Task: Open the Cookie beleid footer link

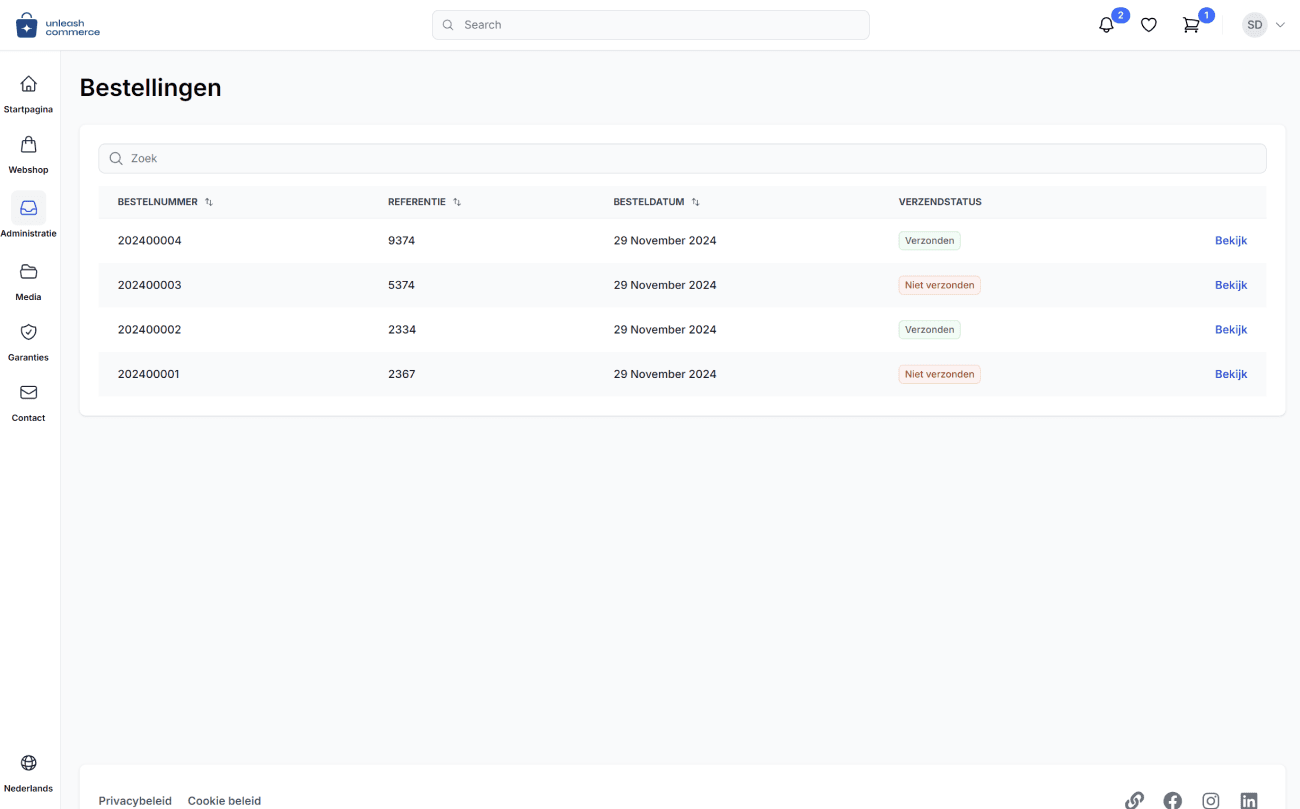Action: [x=224, y=801]
